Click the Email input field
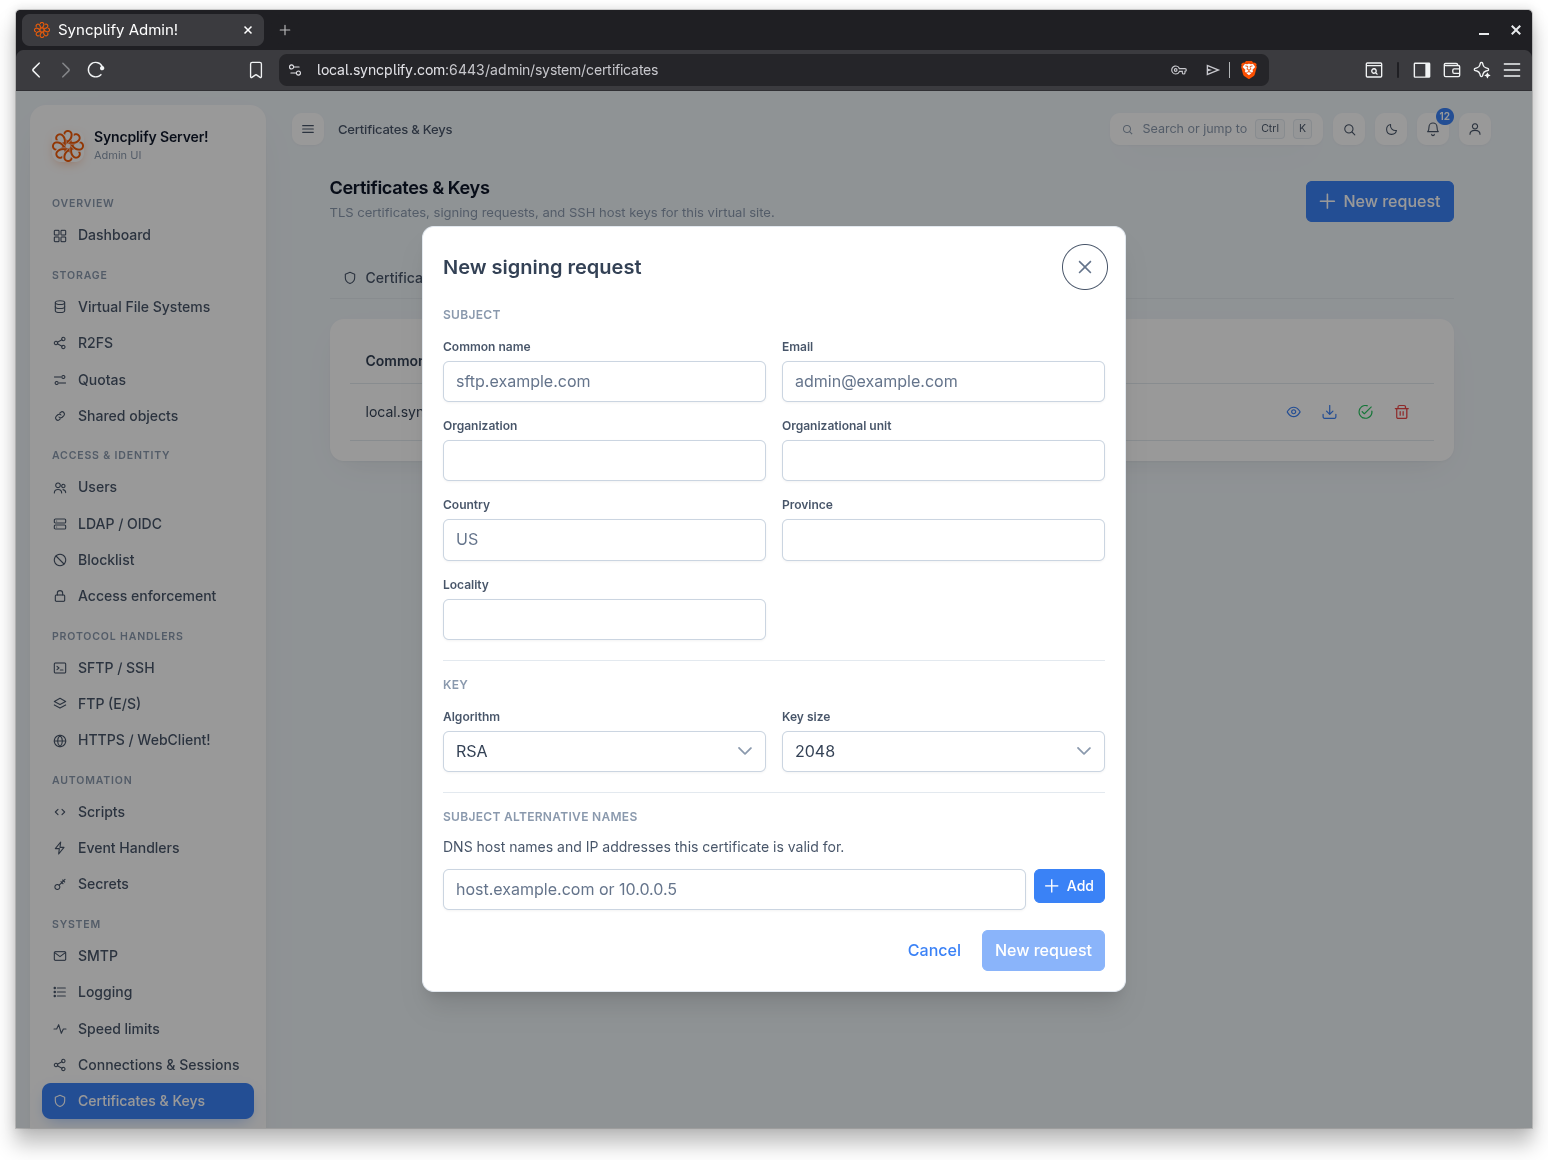 coord(943,382)
